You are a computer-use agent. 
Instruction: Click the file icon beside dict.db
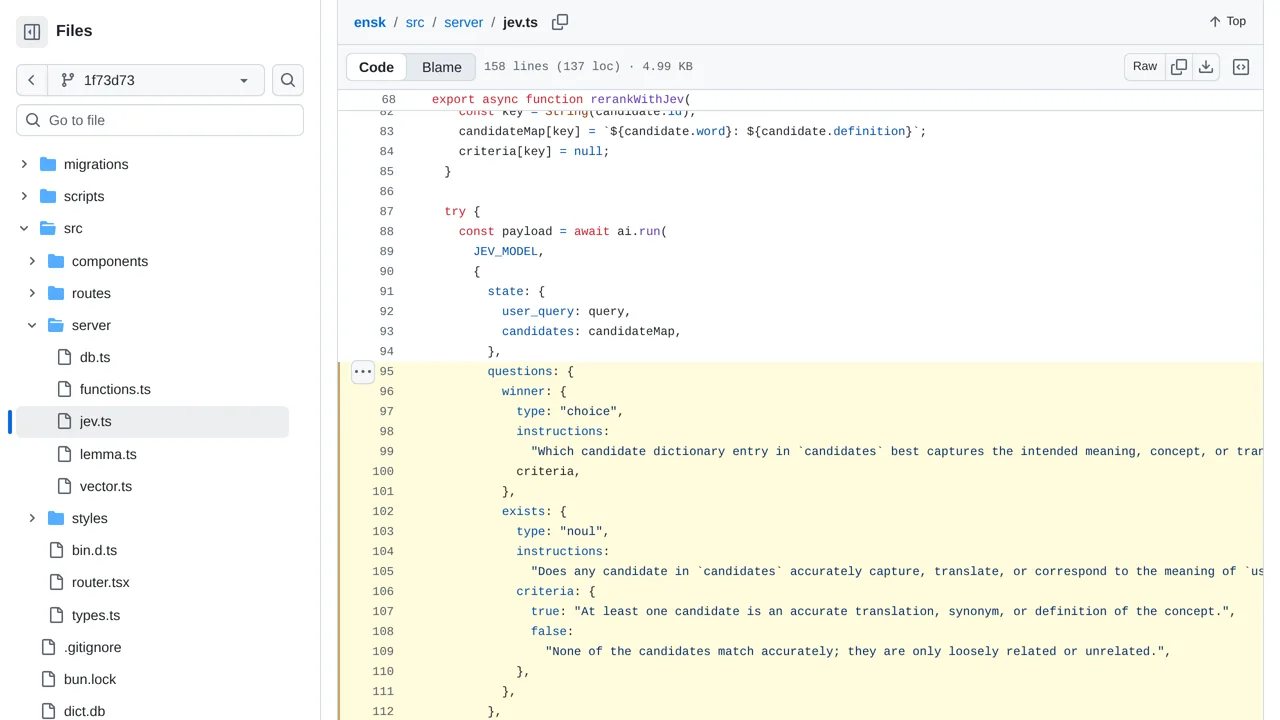(x=48, y=711)
